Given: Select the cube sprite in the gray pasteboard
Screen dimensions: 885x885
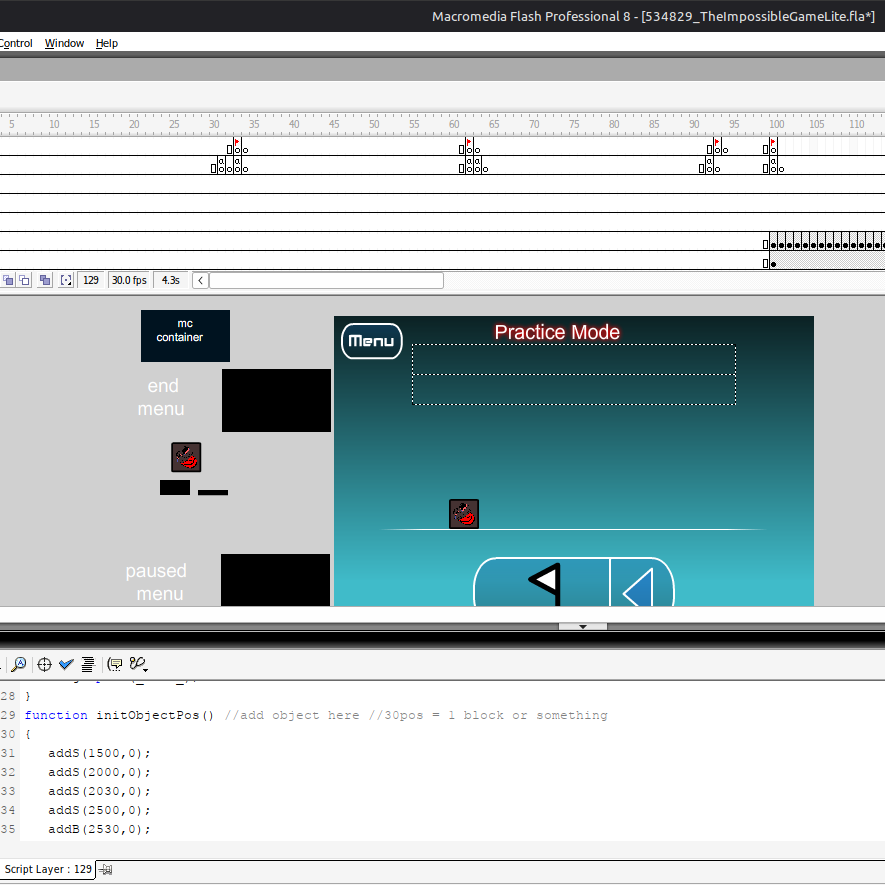Looking at the screenshot, I should click(186, 457).
